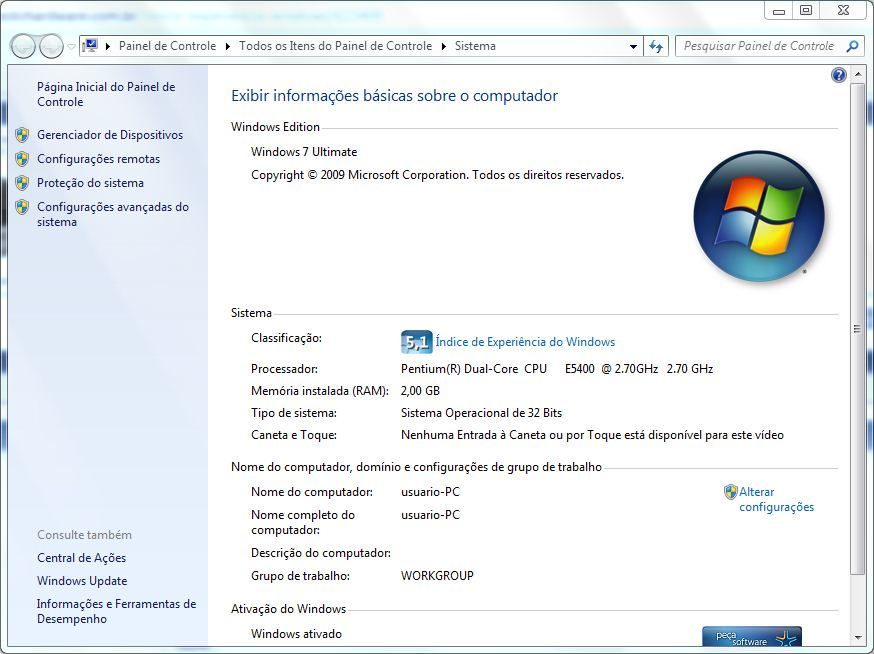Expand arrow before the Sistema breadcrumb

click(444, 46)
